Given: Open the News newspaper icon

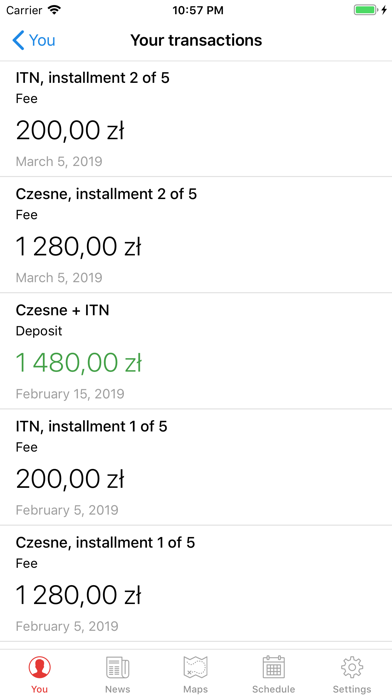Looking at the screenshot, I should 118,667.
